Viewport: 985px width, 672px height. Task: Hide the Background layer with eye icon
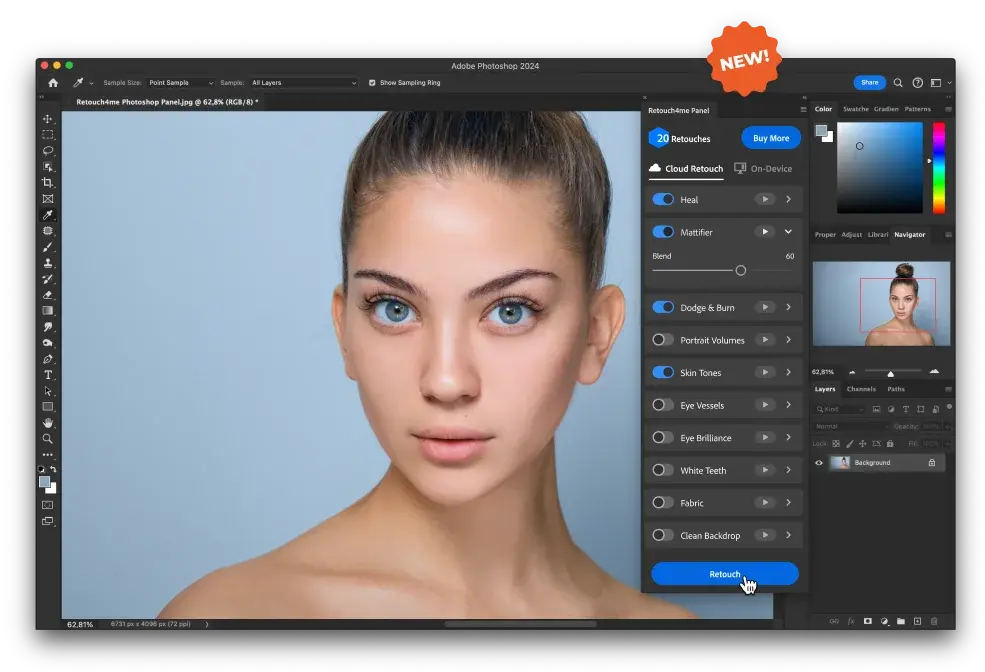click(x=819, y=463)
